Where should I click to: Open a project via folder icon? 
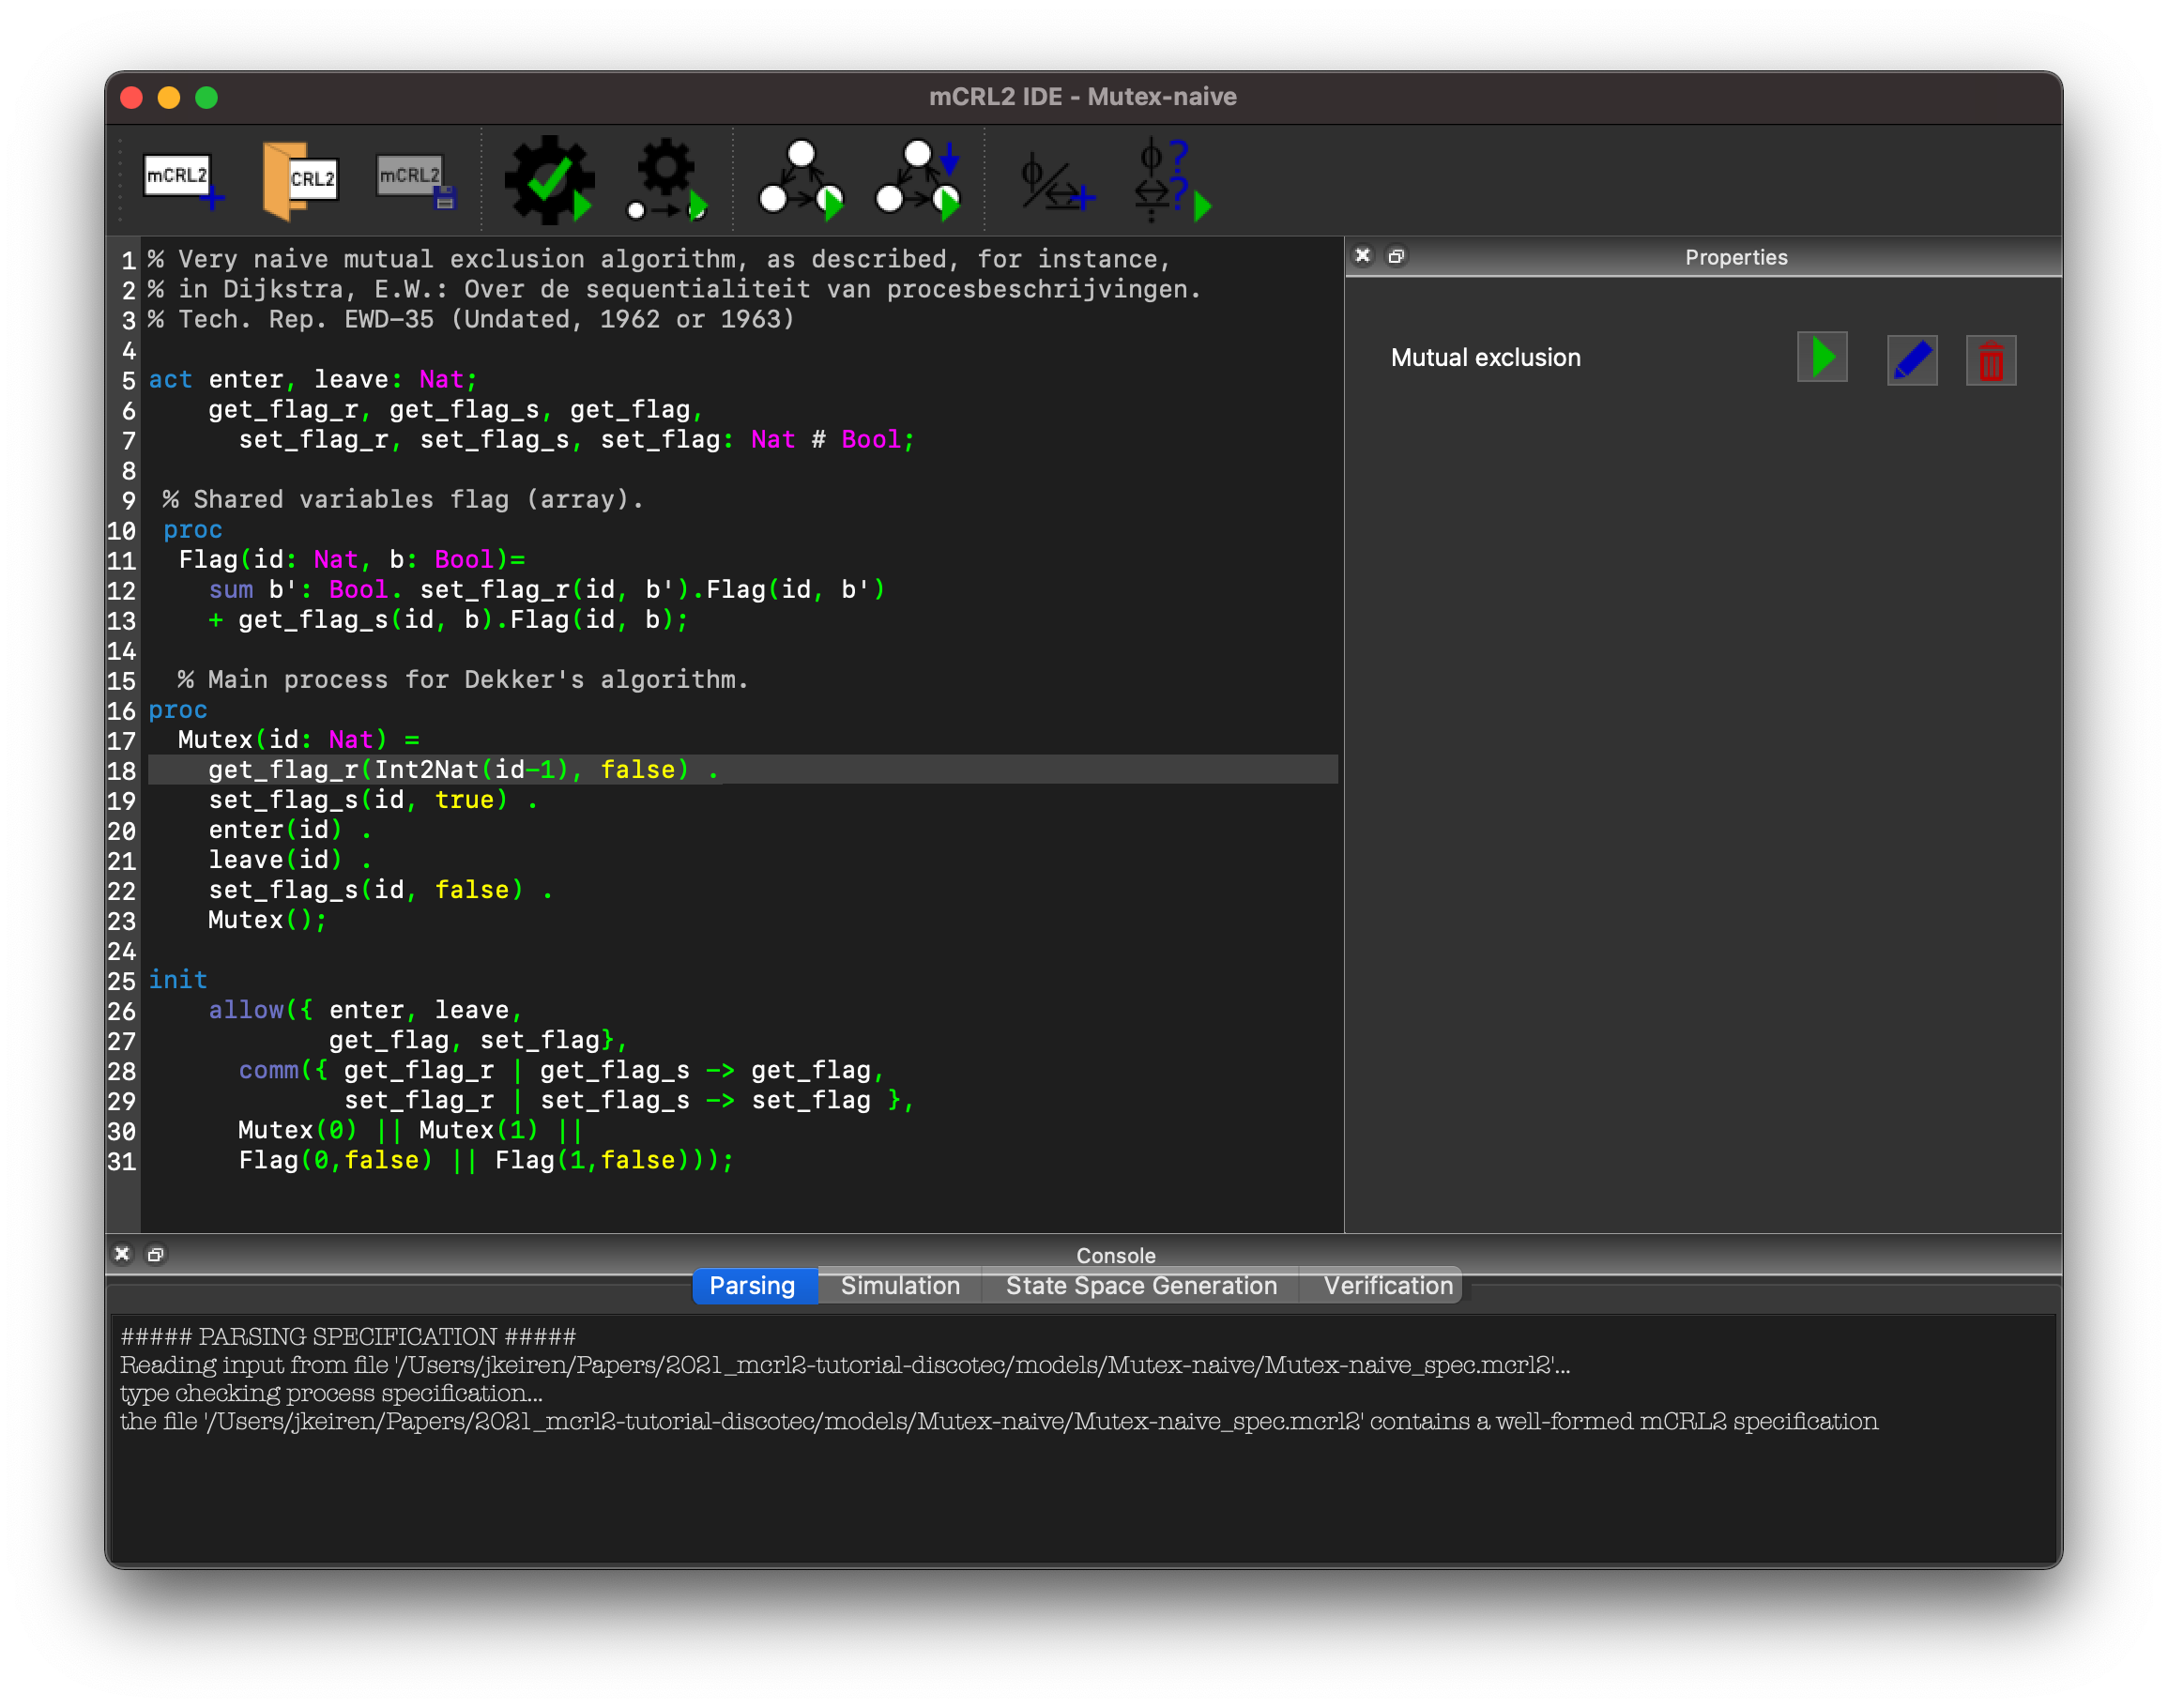[299, 180]
